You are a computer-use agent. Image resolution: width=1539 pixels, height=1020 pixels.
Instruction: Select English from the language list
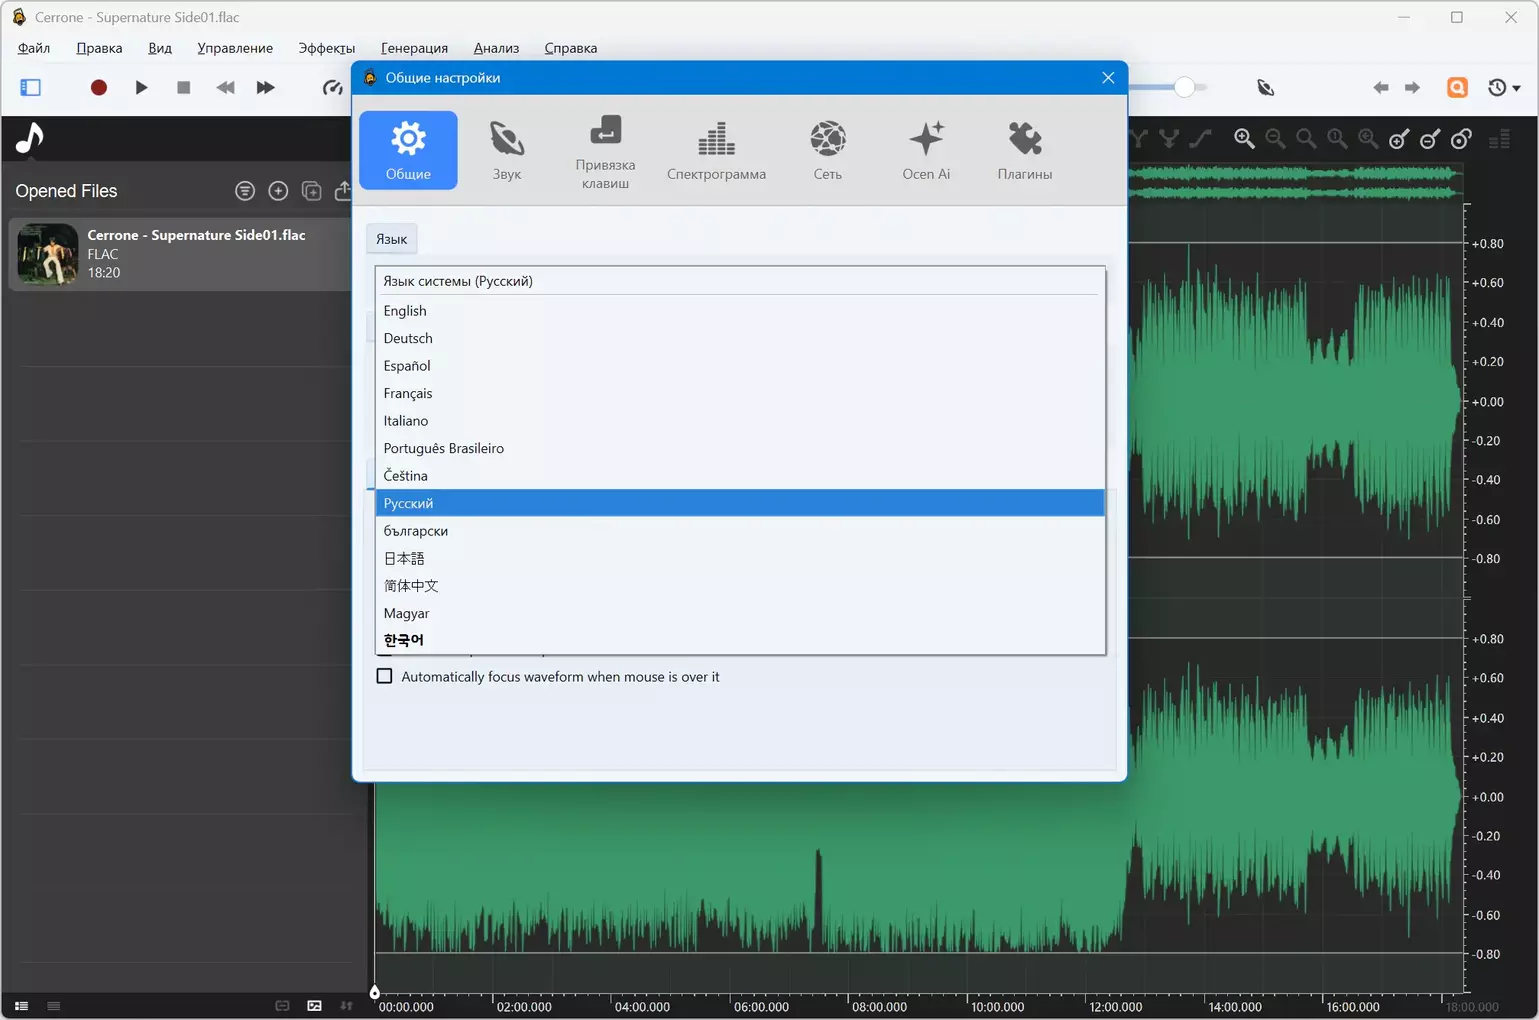(405, 311)
